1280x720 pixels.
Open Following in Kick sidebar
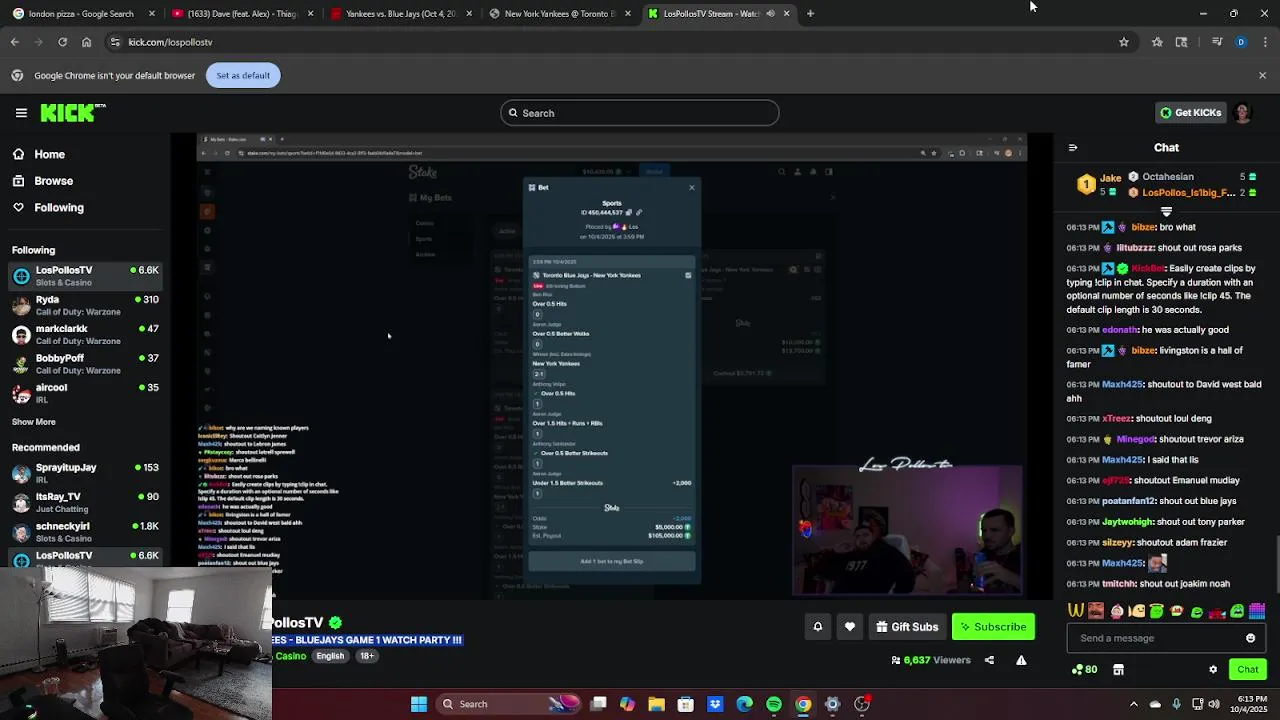point(59,207)
